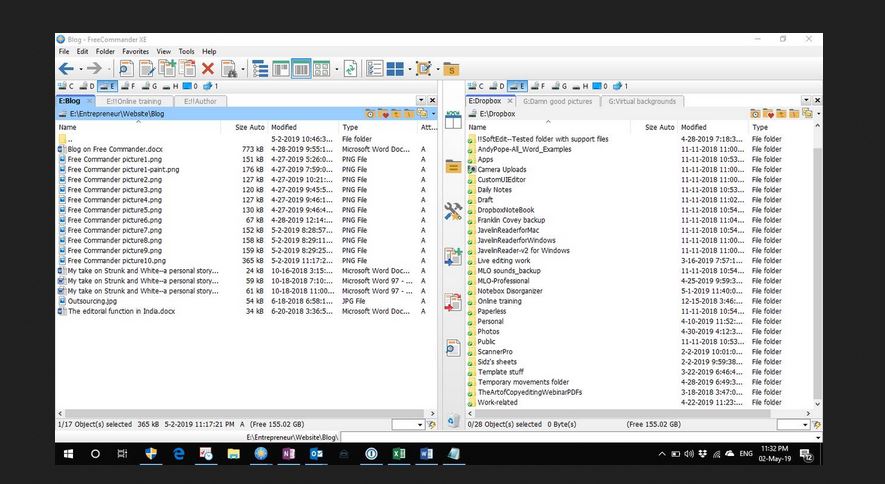Click the copy files icon with green plus
885x484 pixels.
[167, 68]
